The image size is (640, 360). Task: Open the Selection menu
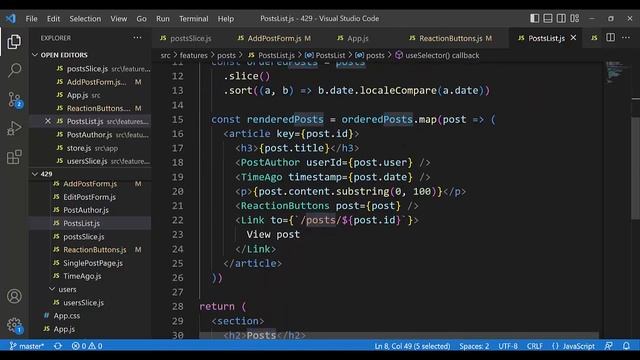tap(85, 18)
